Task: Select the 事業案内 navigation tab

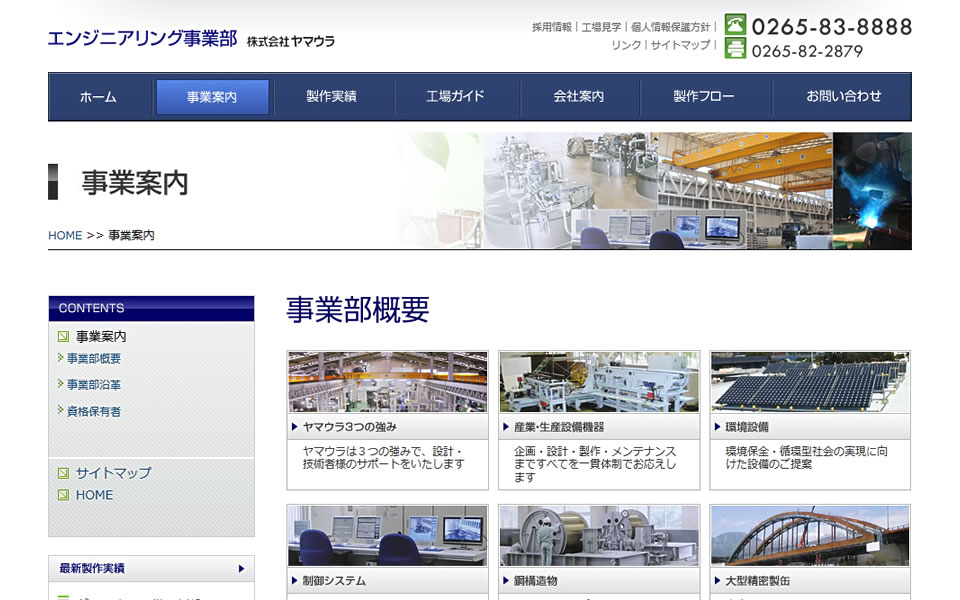Action: (x=212, y=97)
